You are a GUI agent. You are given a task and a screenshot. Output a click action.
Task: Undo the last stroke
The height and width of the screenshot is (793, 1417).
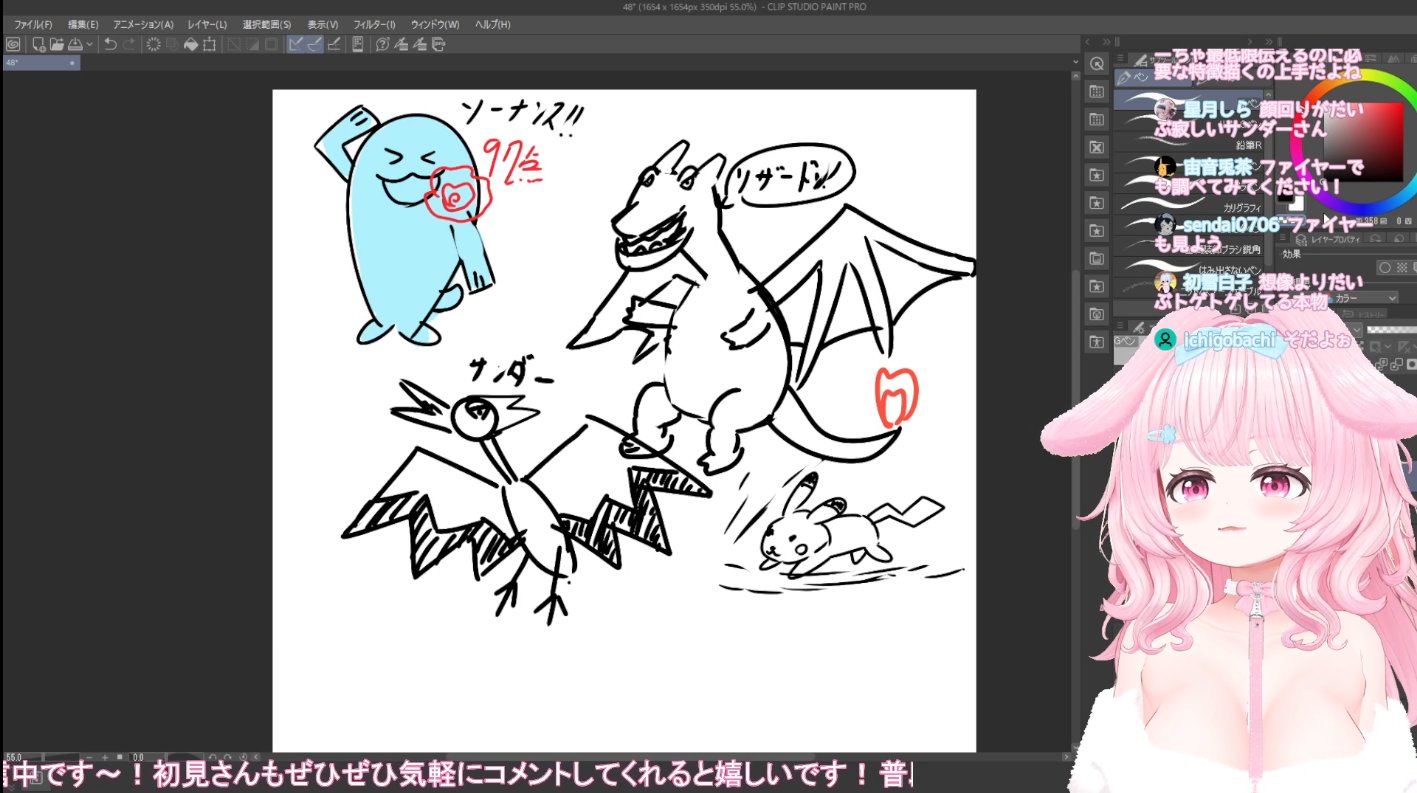coord(110,44)
